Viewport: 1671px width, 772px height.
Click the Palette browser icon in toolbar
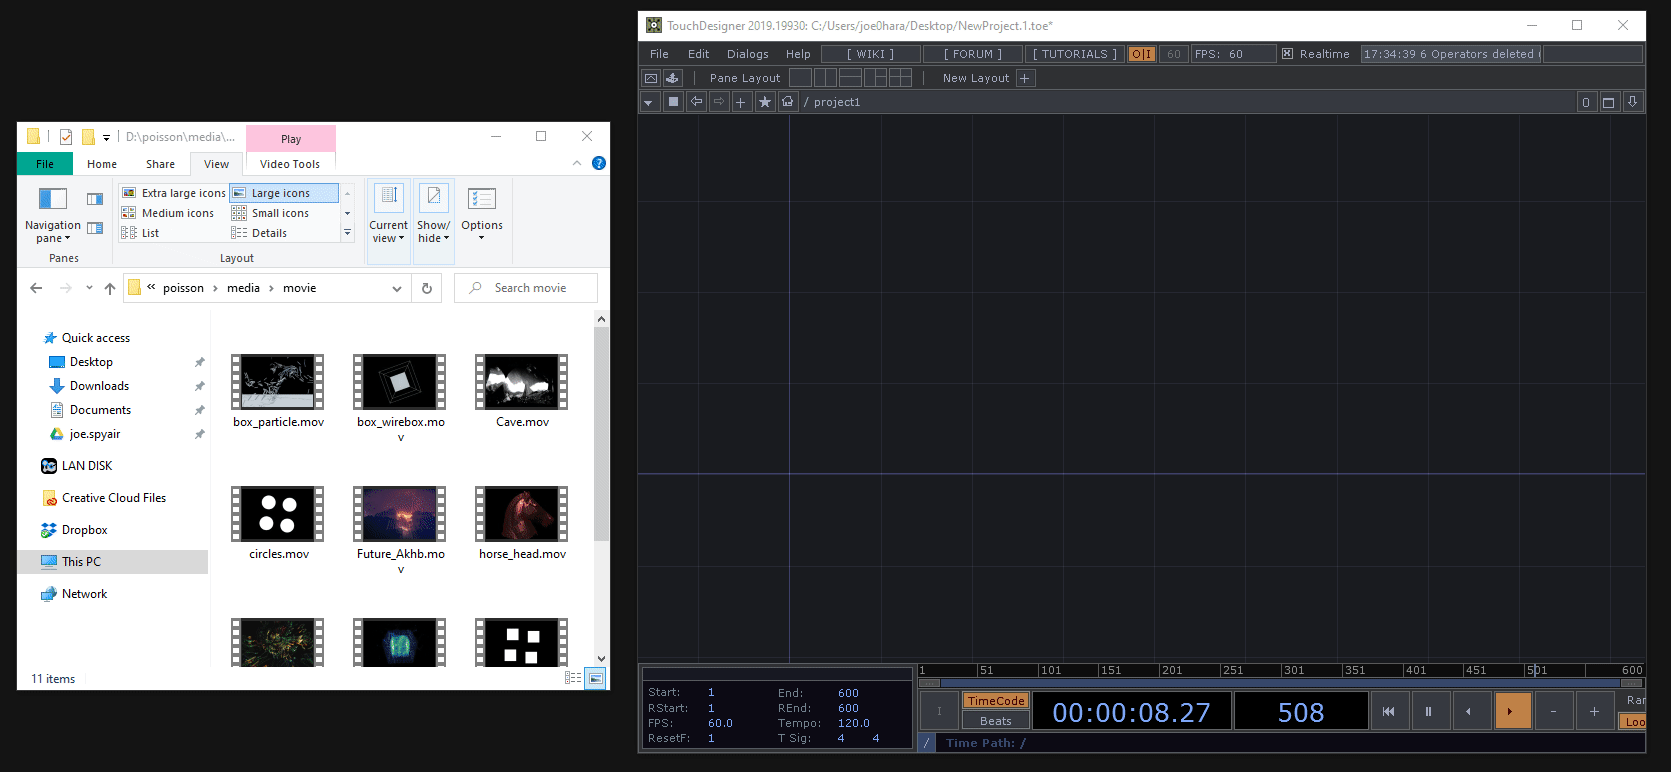click(673, 78)
